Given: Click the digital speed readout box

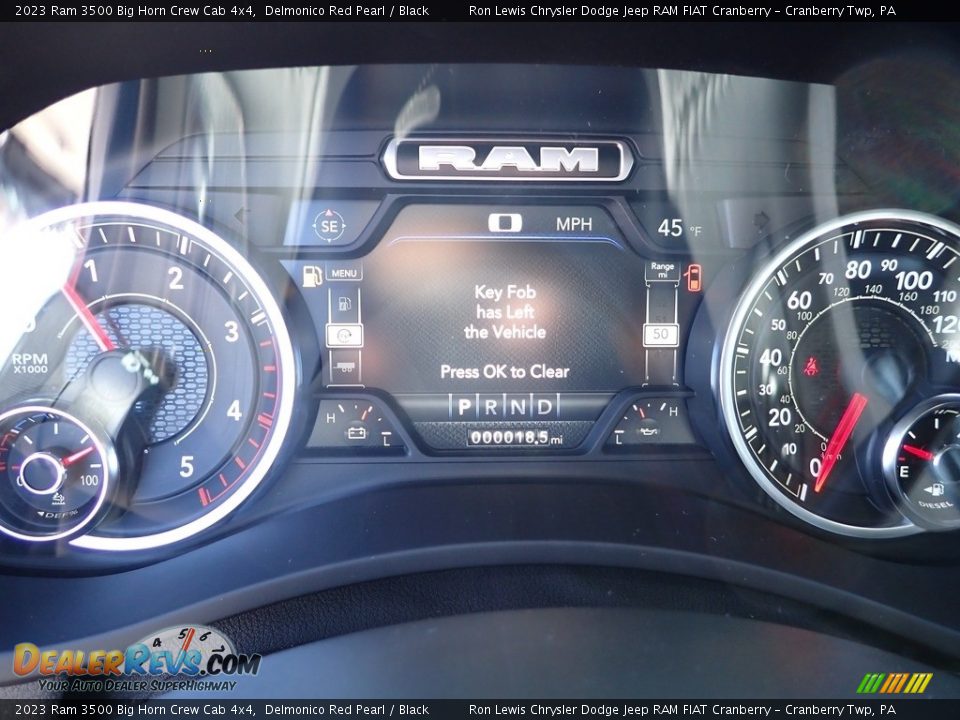Looking at the screenshot, I should tap(505, 223).
